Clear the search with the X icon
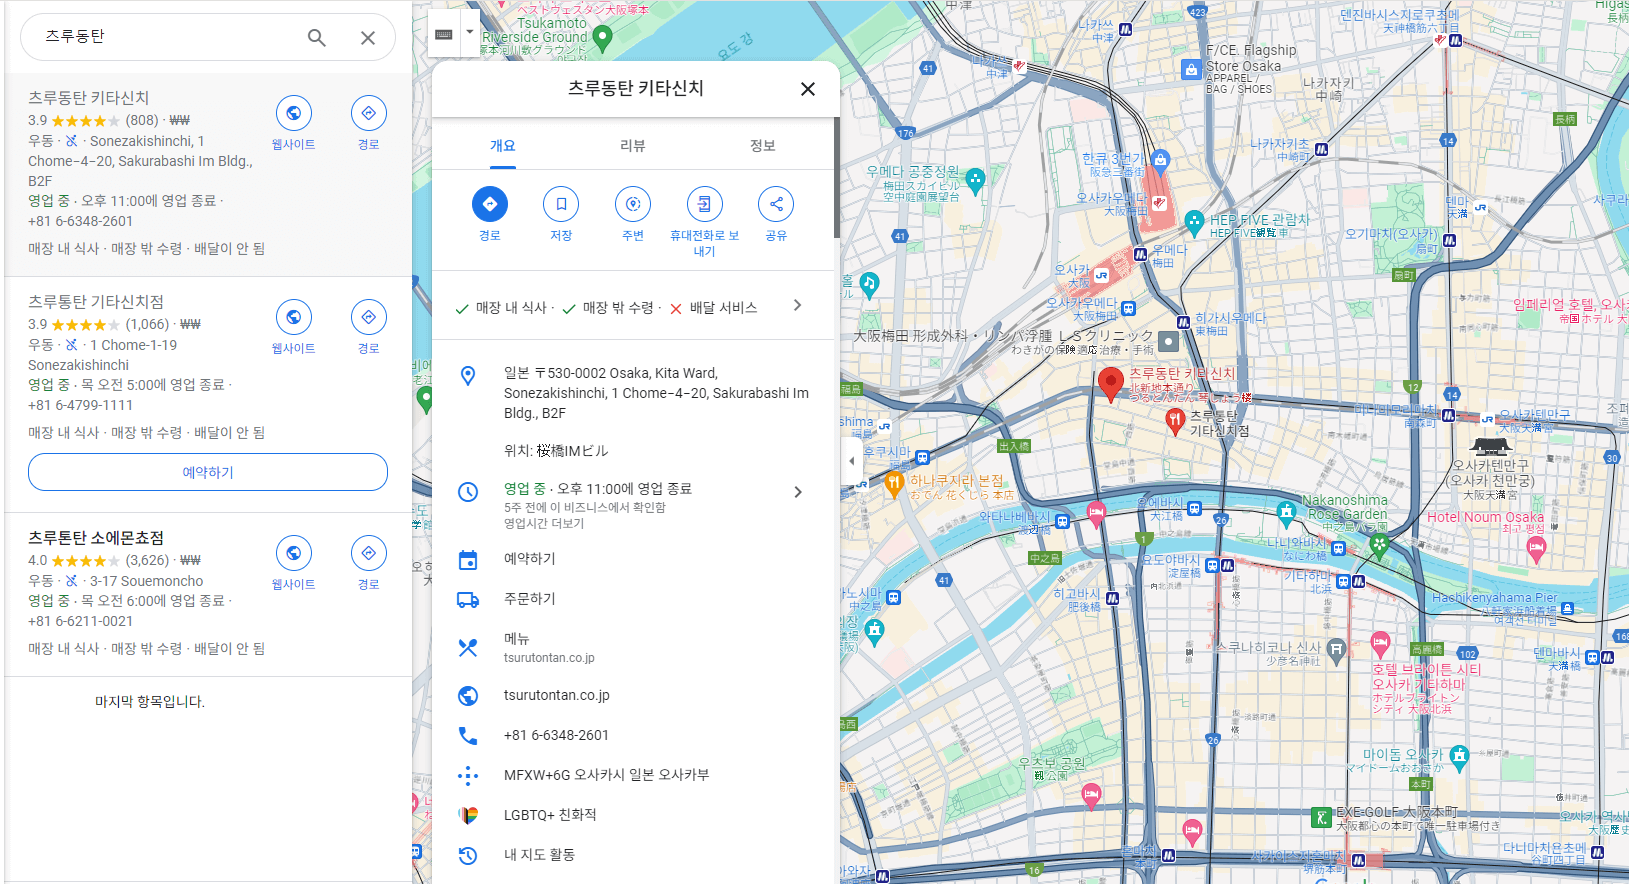1629x884 pixels. pos(368,38)
